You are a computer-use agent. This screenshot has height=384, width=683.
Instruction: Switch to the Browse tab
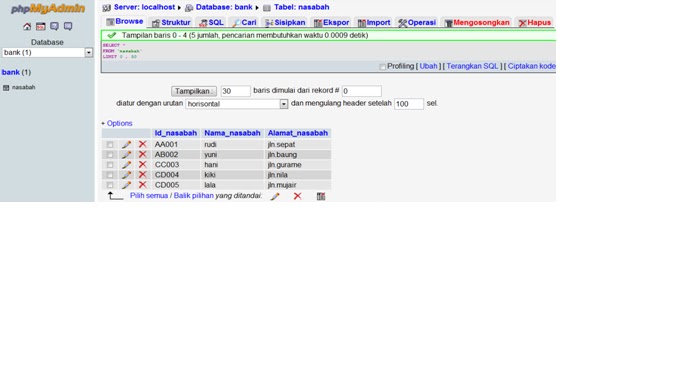click(125, 22)
